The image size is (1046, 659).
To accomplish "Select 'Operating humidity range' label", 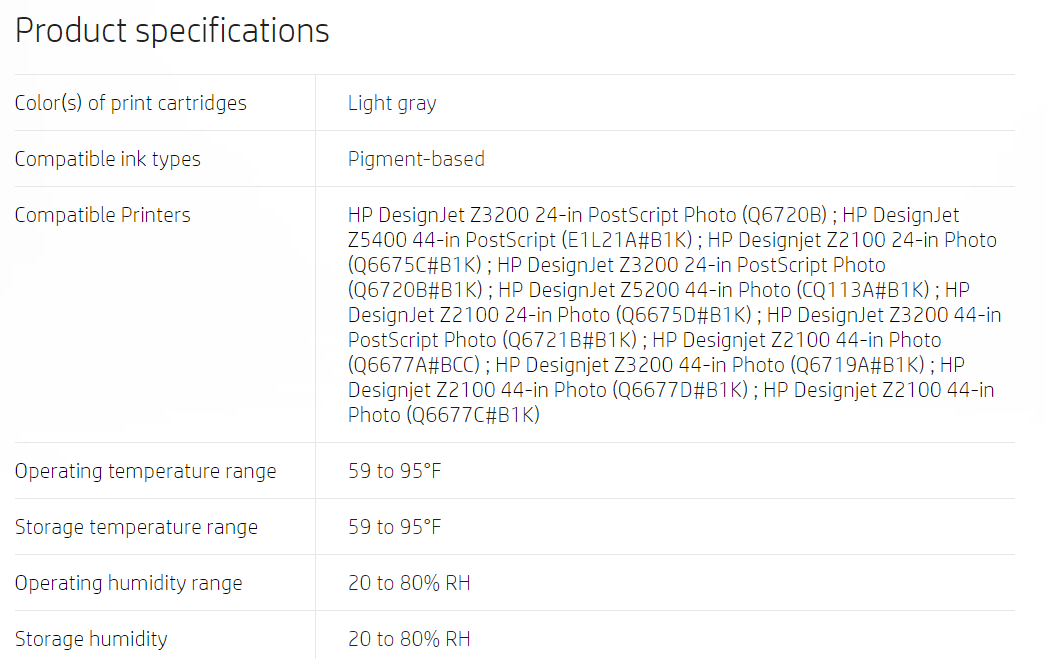I will pyautogui.click(x=129, y=584).
